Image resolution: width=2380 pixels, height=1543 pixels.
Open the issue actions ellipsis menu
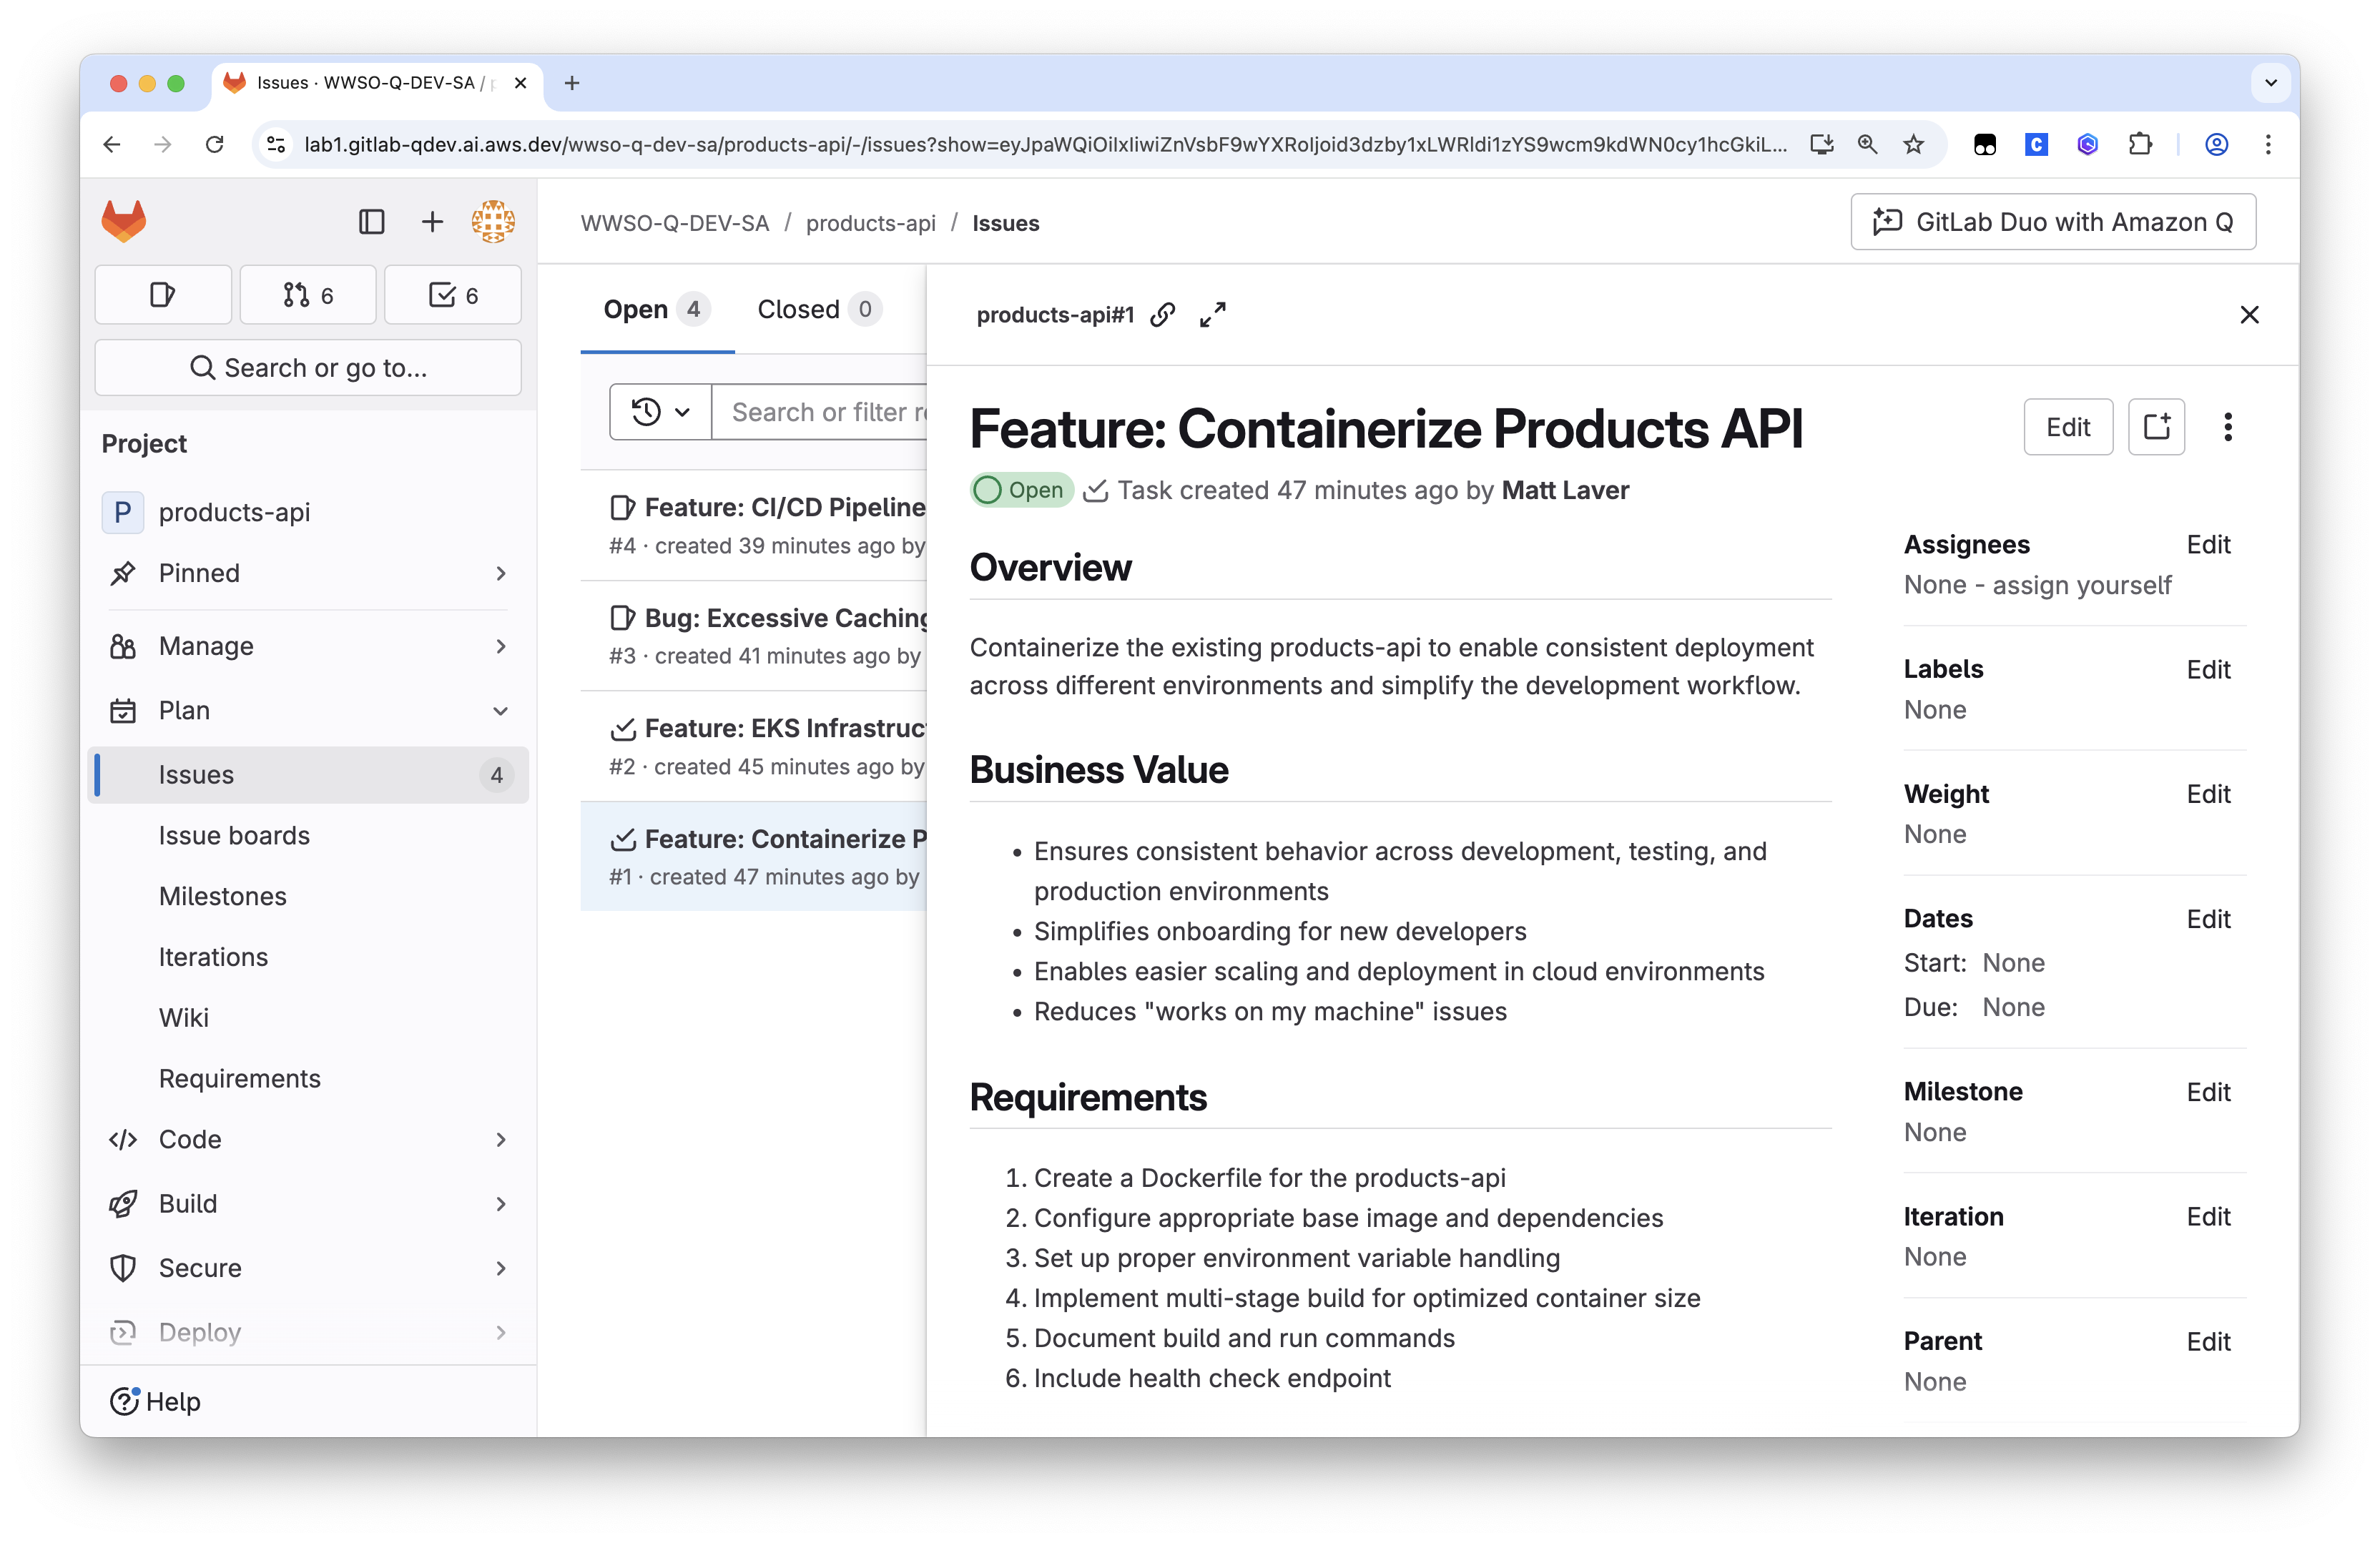pyautogui.click(x=2228, y=427)
